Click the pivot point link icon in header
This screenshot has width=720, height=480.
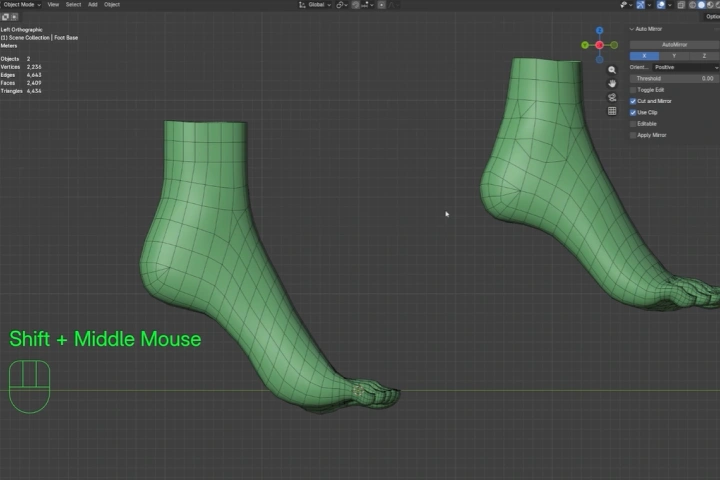point(339,5)
